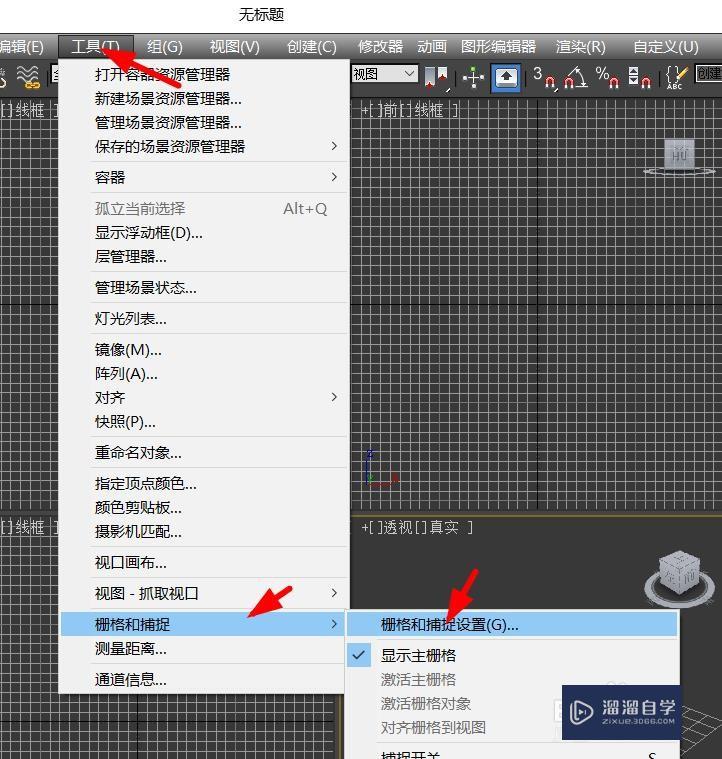Viewport: 722px width, 759px height.
Task: Open 颜色剪贴板... menu item
Action: coord(203,508)
